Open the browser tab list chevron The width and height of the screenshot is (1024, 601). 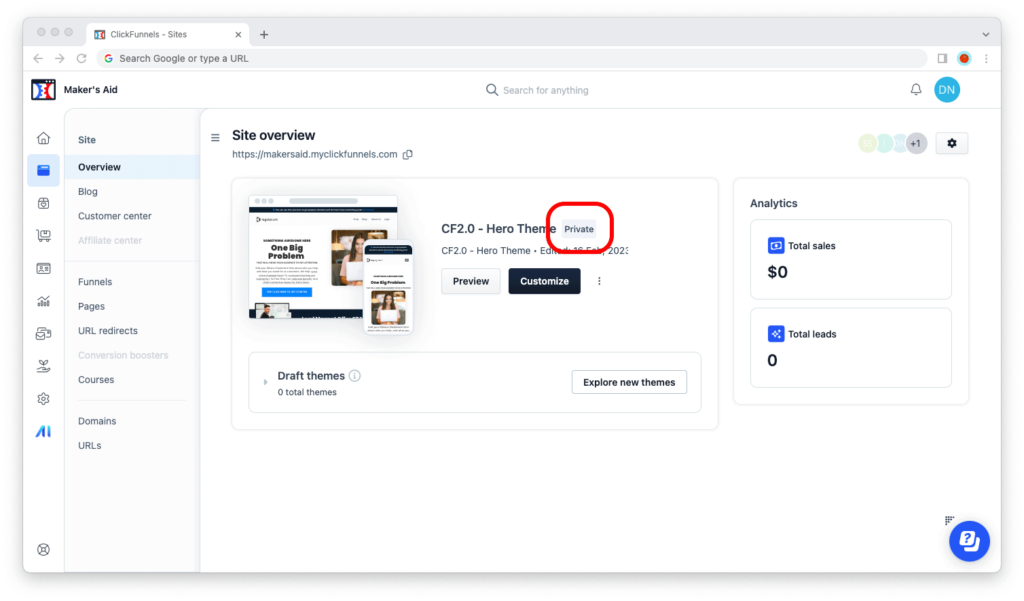click(x=985, y=35)
